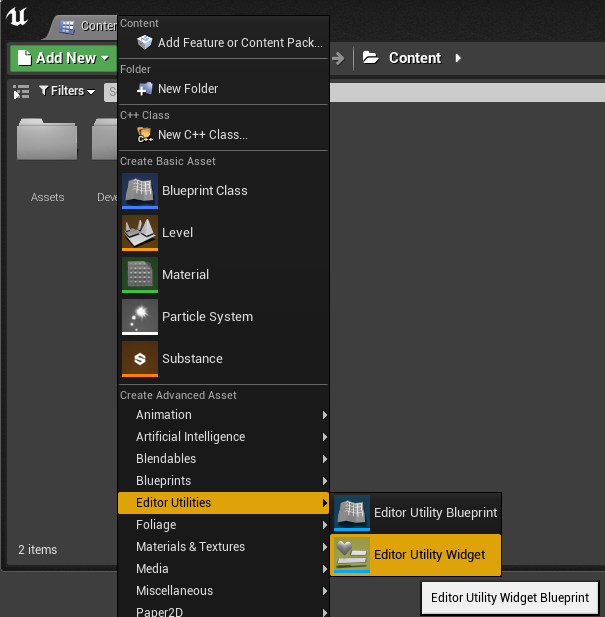
Task: Click the New Folder plus icon
Action: point(144,89)
